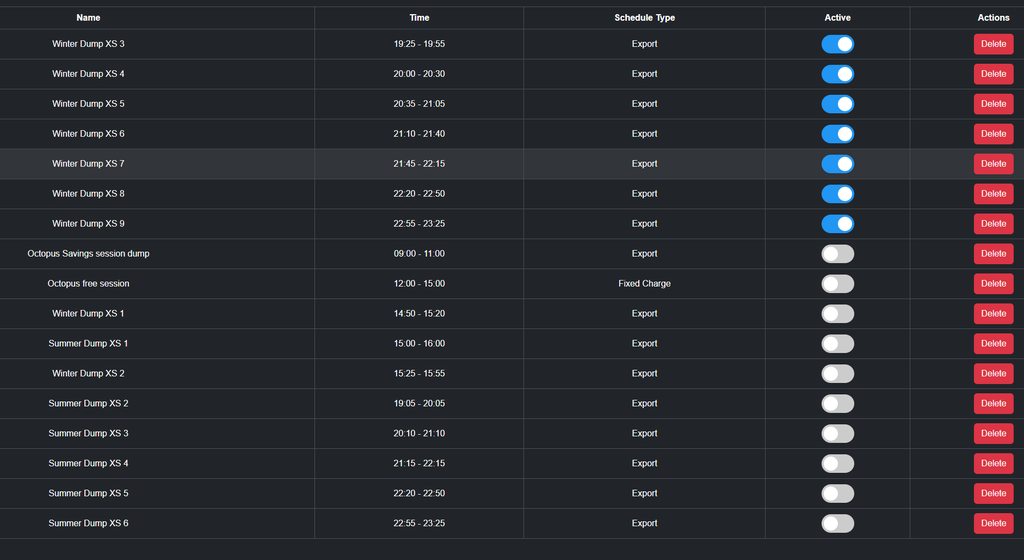Deactivate the Winter Dump XS 7 schedule
The width and height of the screenshot is (1024, 560).
coord(837,164)
